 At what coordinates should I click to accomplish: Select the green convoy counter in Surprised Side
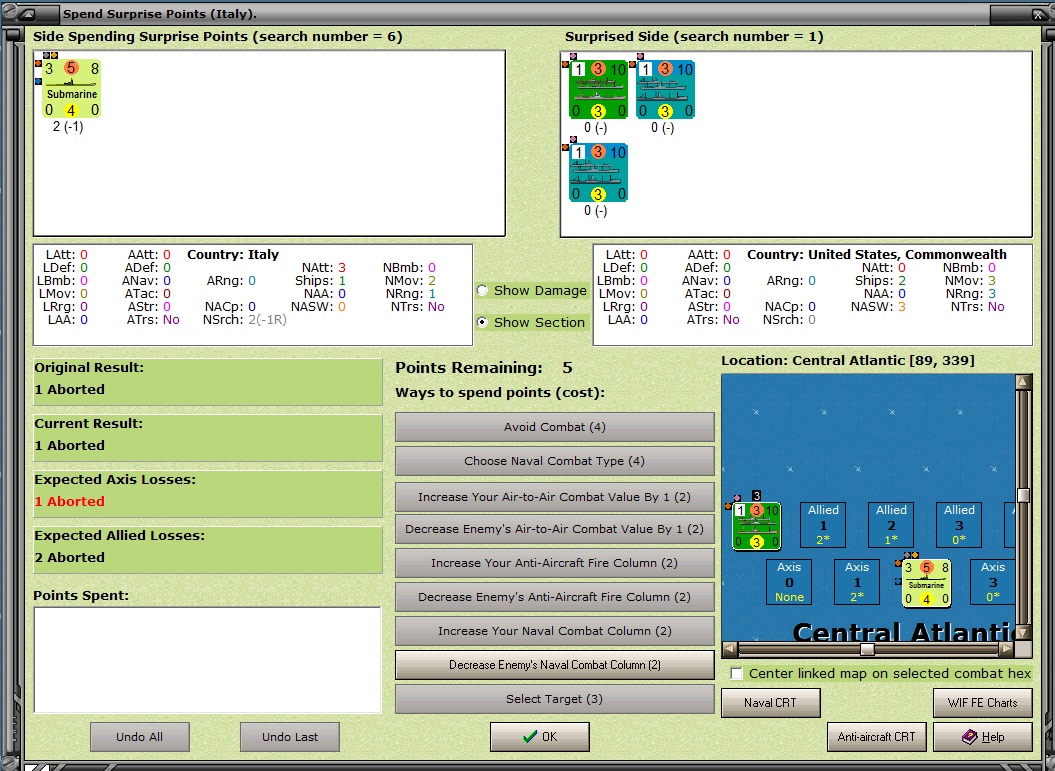point(597,89)
